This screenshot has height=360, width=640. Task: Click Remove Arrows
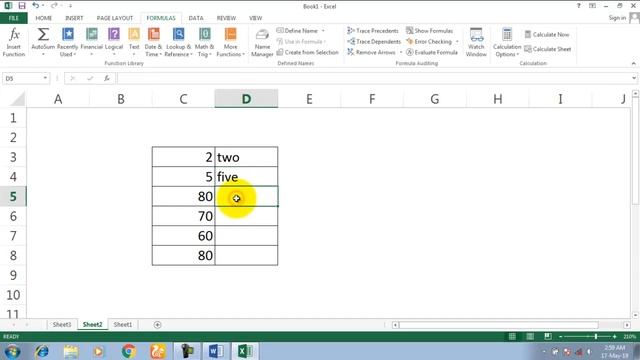pyautogui.click(x=371, y=52)
